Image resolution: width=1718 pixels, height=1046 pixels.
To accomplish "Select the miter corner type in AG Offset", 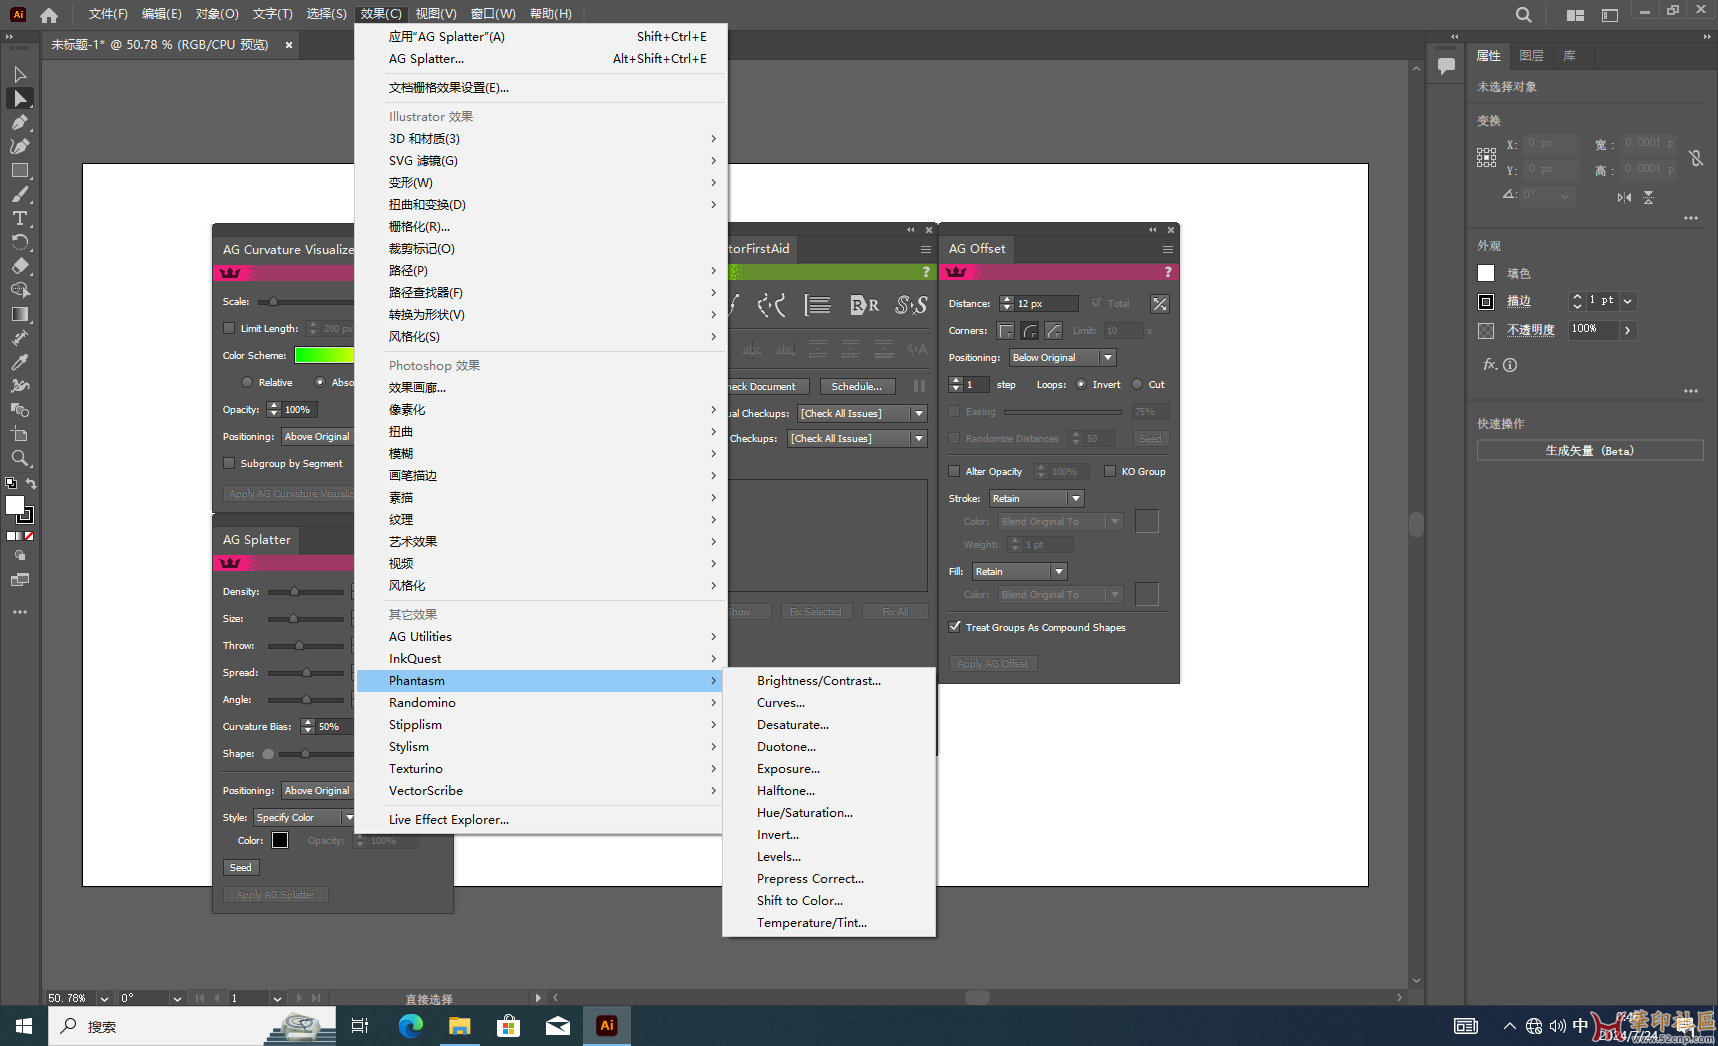I will tap(1006, 331).
